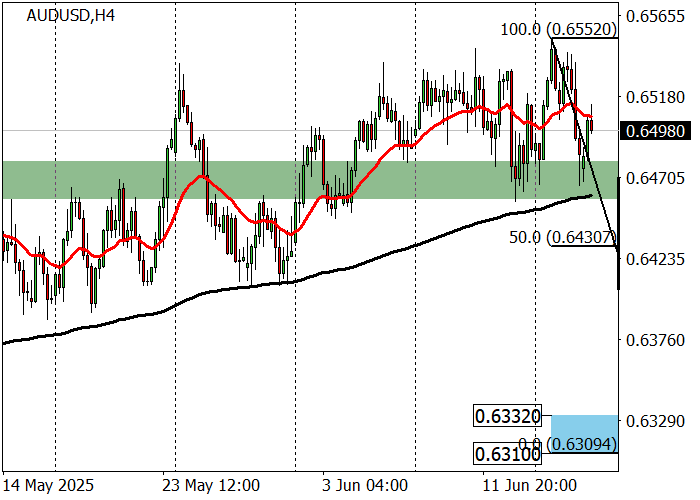Click the 0.63320 price label box
This screenshot has width=700, height=500.
(x=508, y=417)
